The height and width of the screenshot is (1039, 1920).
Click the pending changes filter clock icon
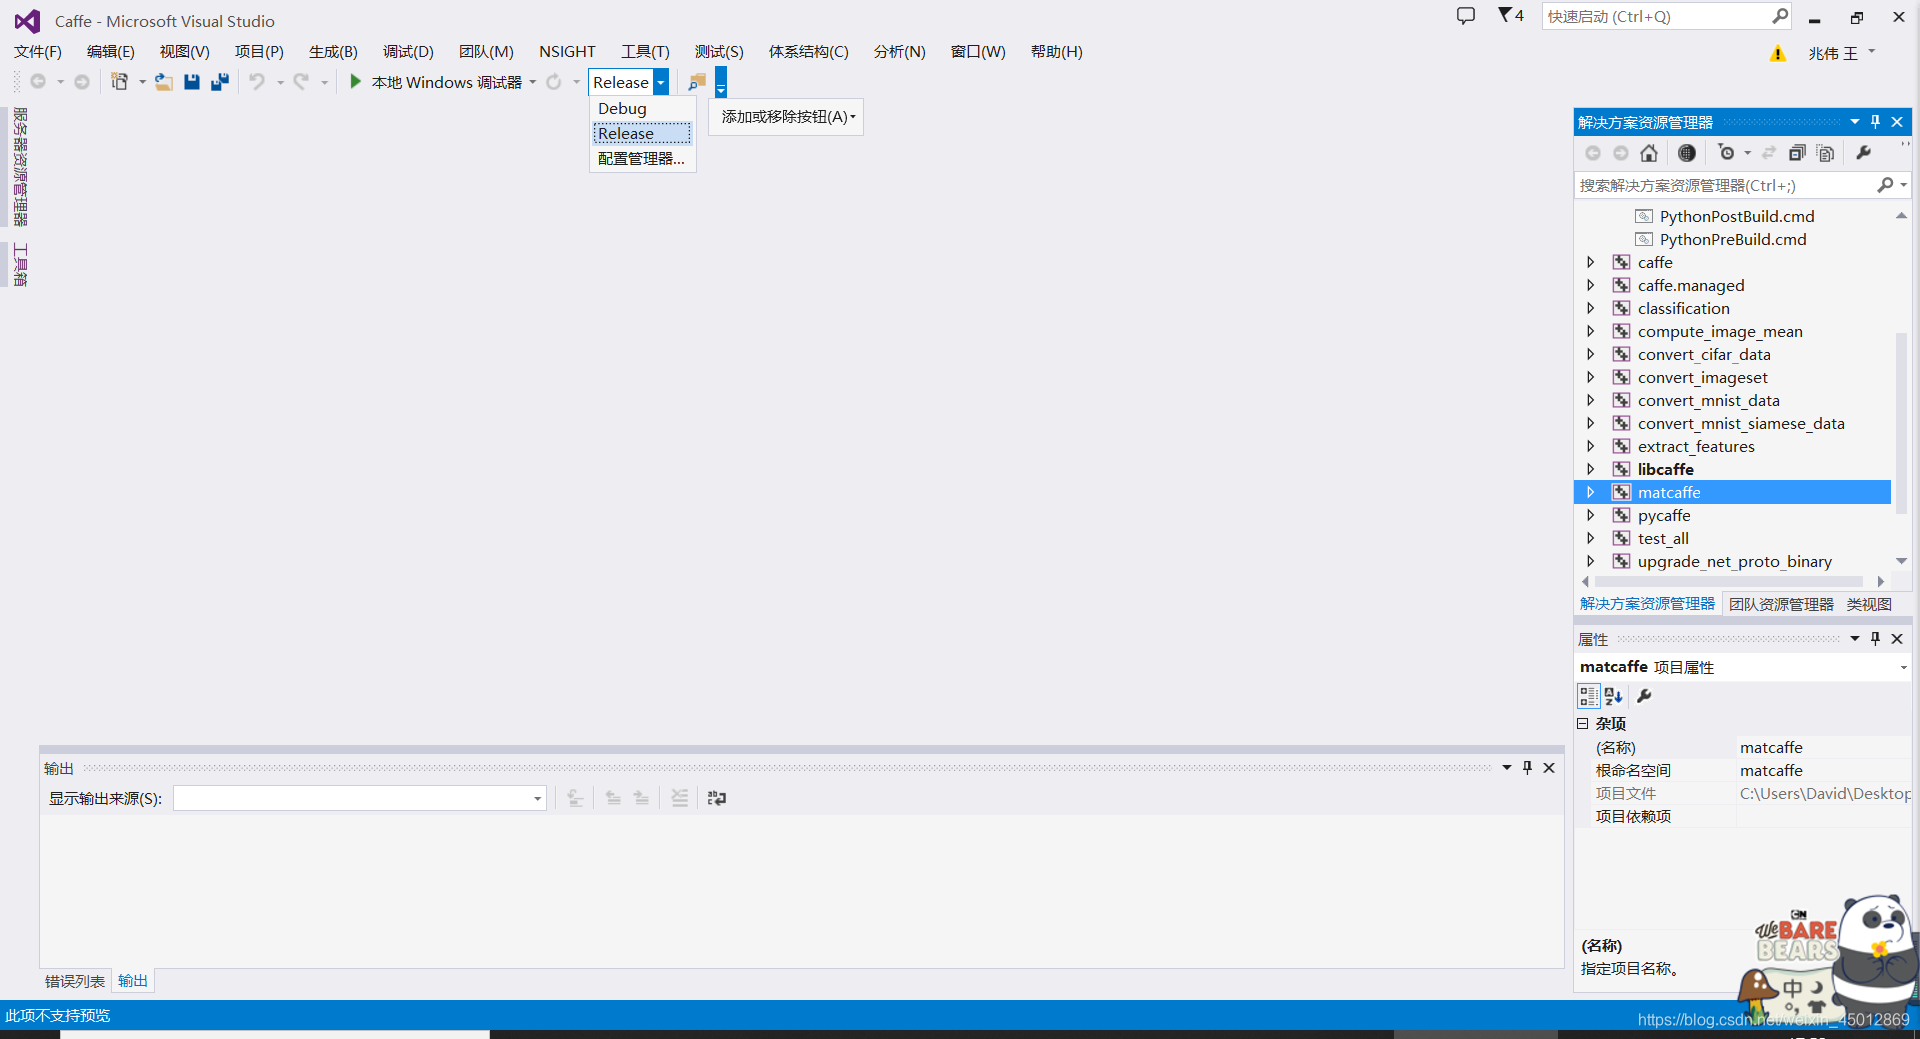[x=1727, y=153]
